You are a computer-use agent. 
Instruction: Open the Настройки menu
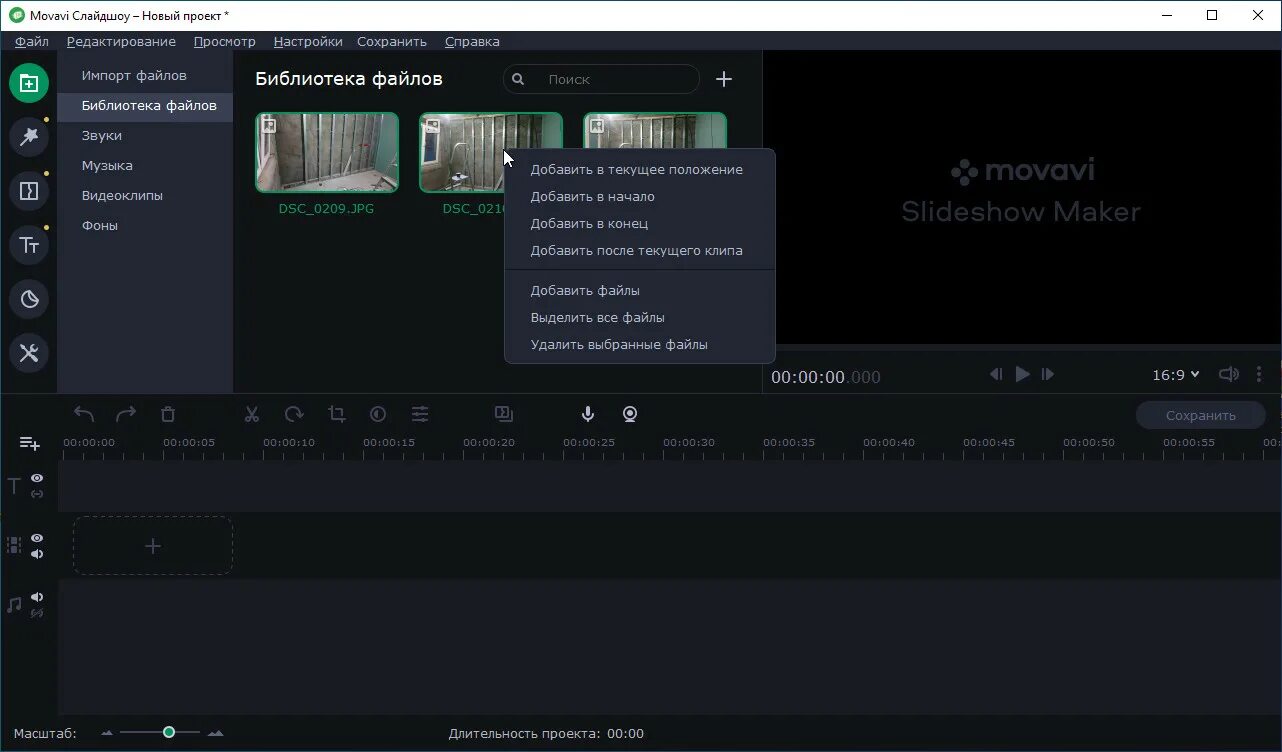308,41
